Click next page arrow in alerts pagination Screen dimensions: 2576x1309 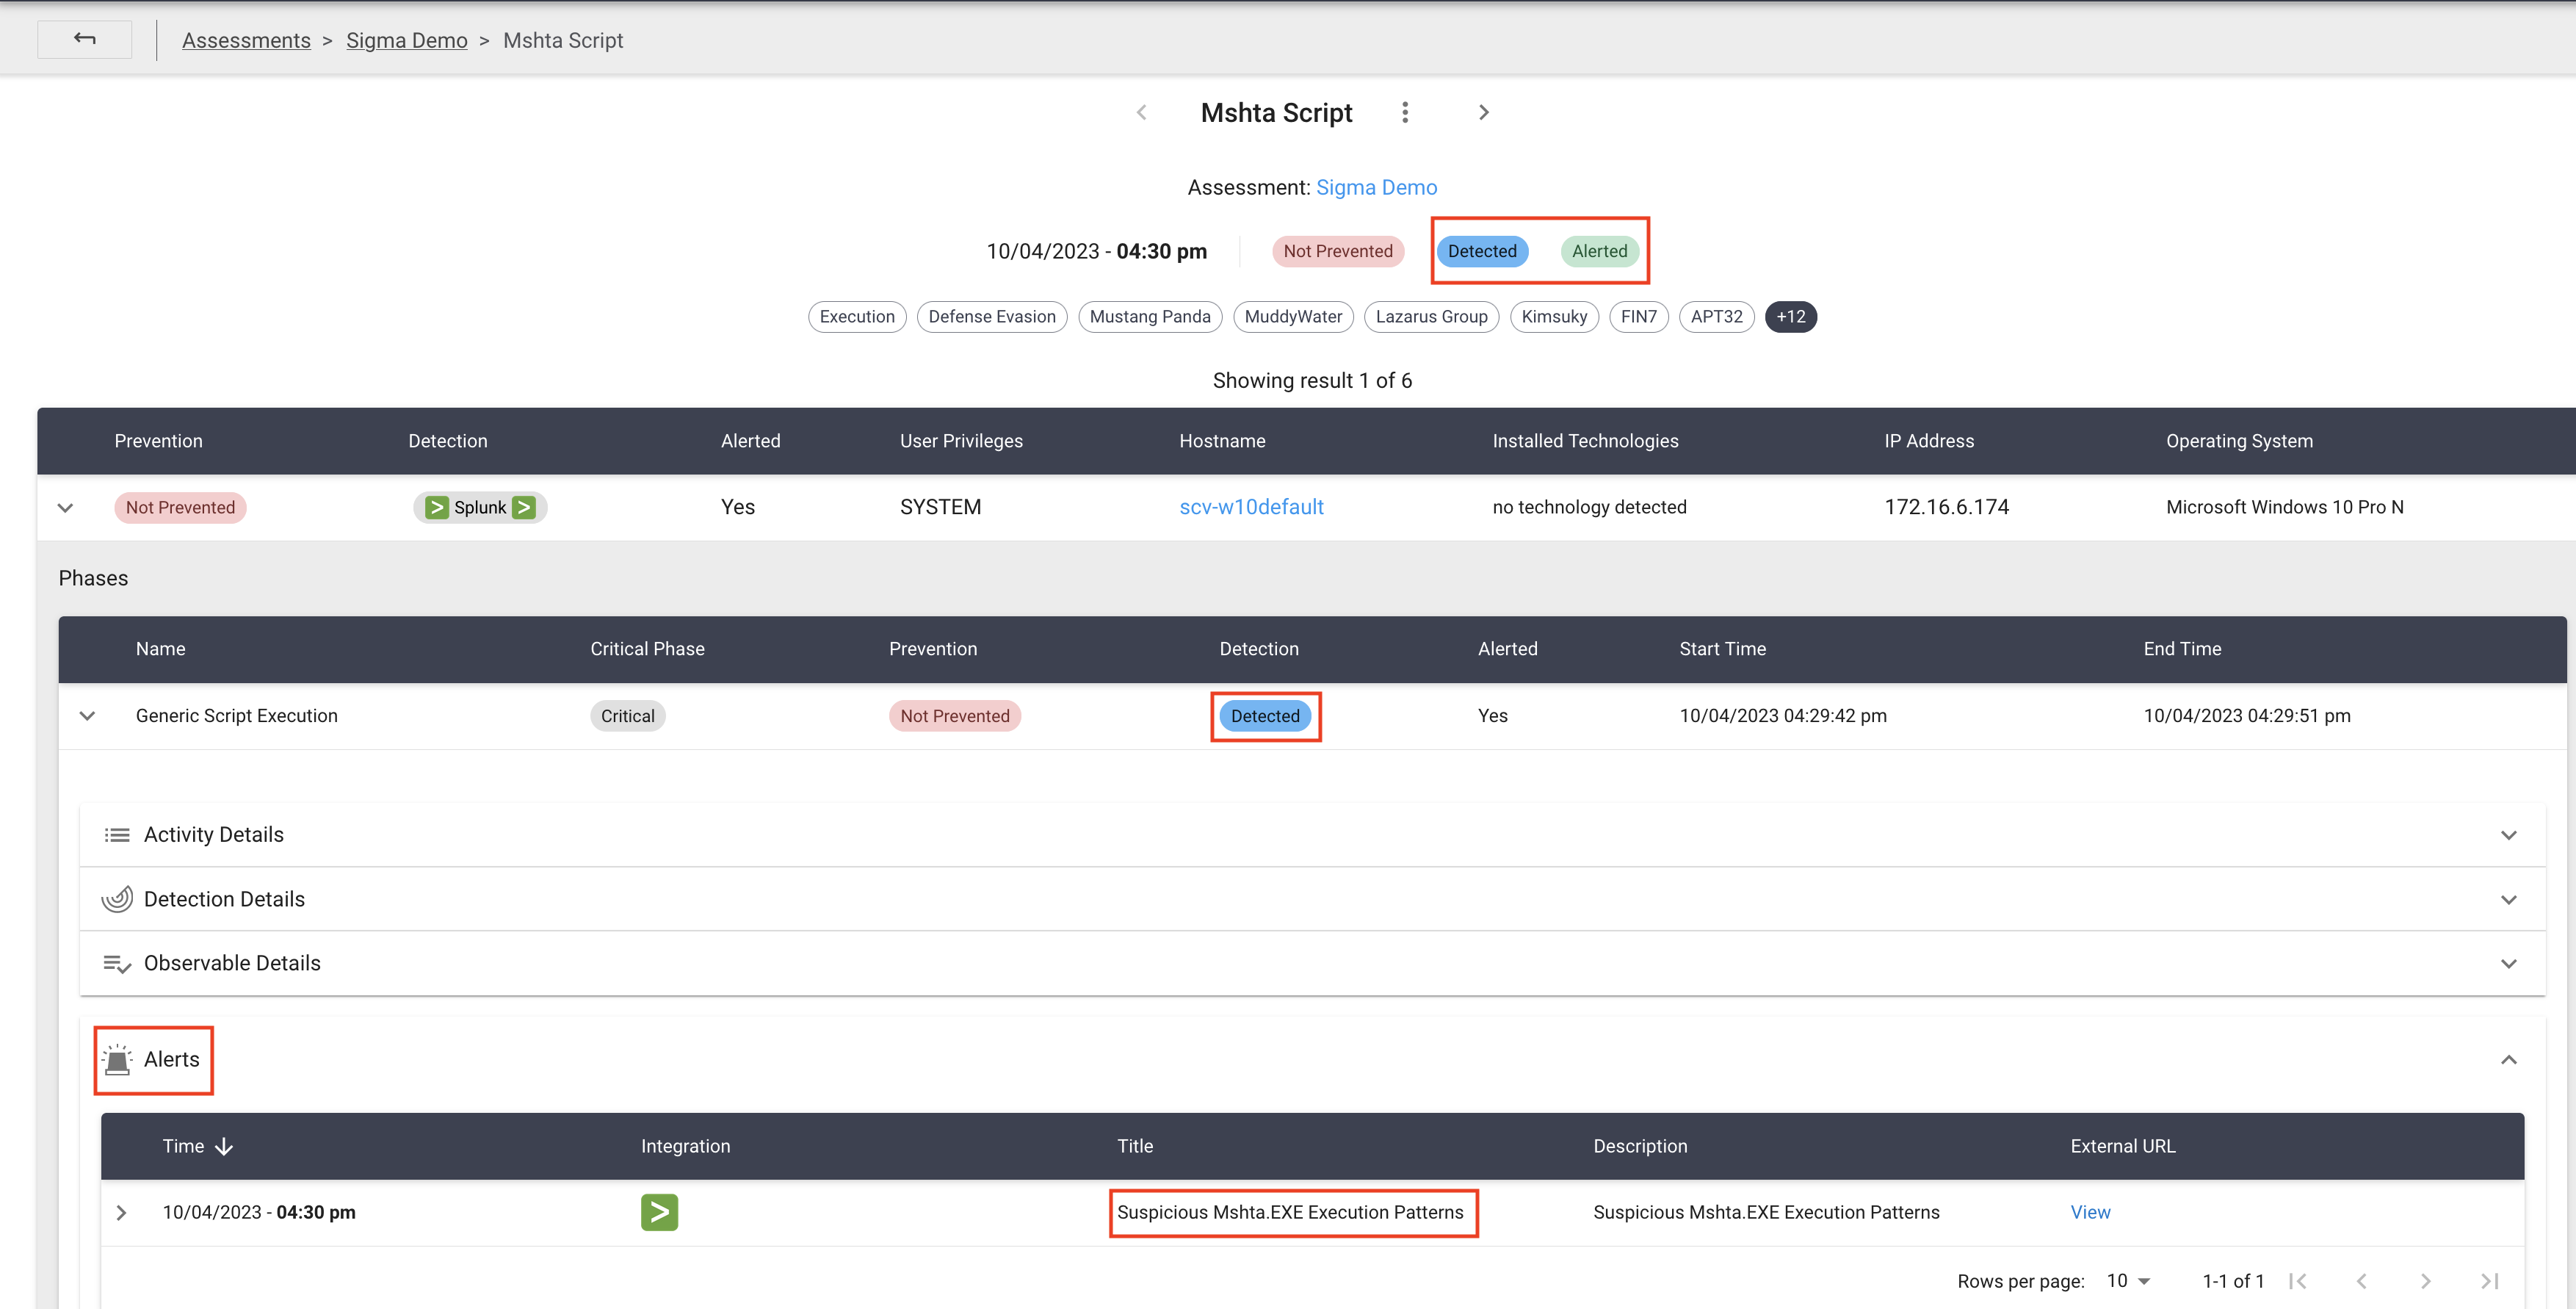(2425, 1281)
